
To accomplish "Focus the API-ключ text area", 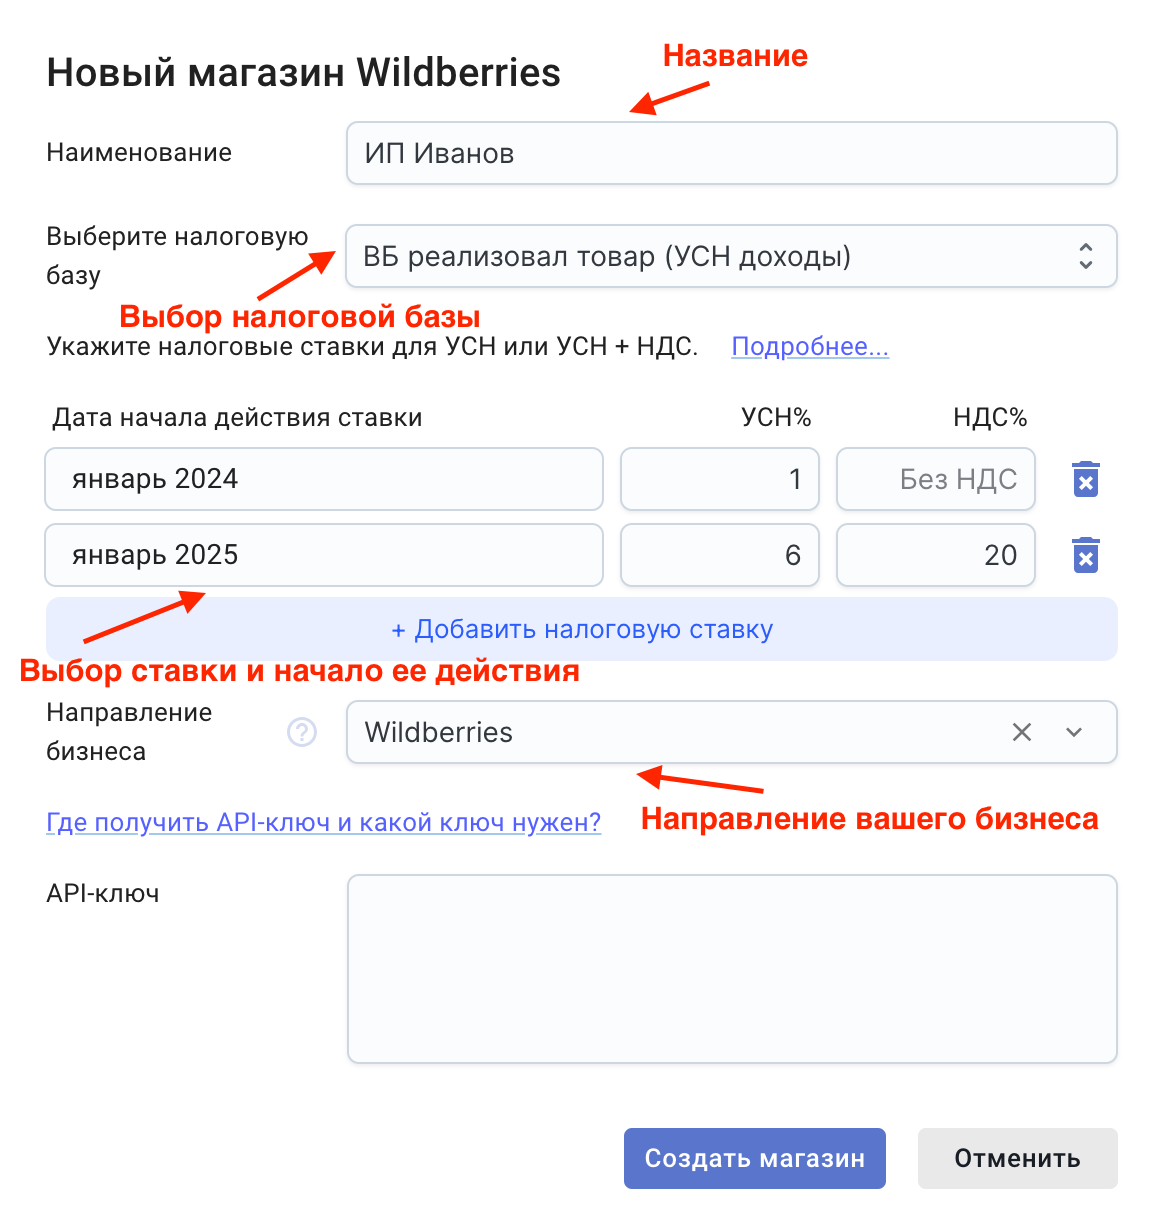I will tap(731, 968).
